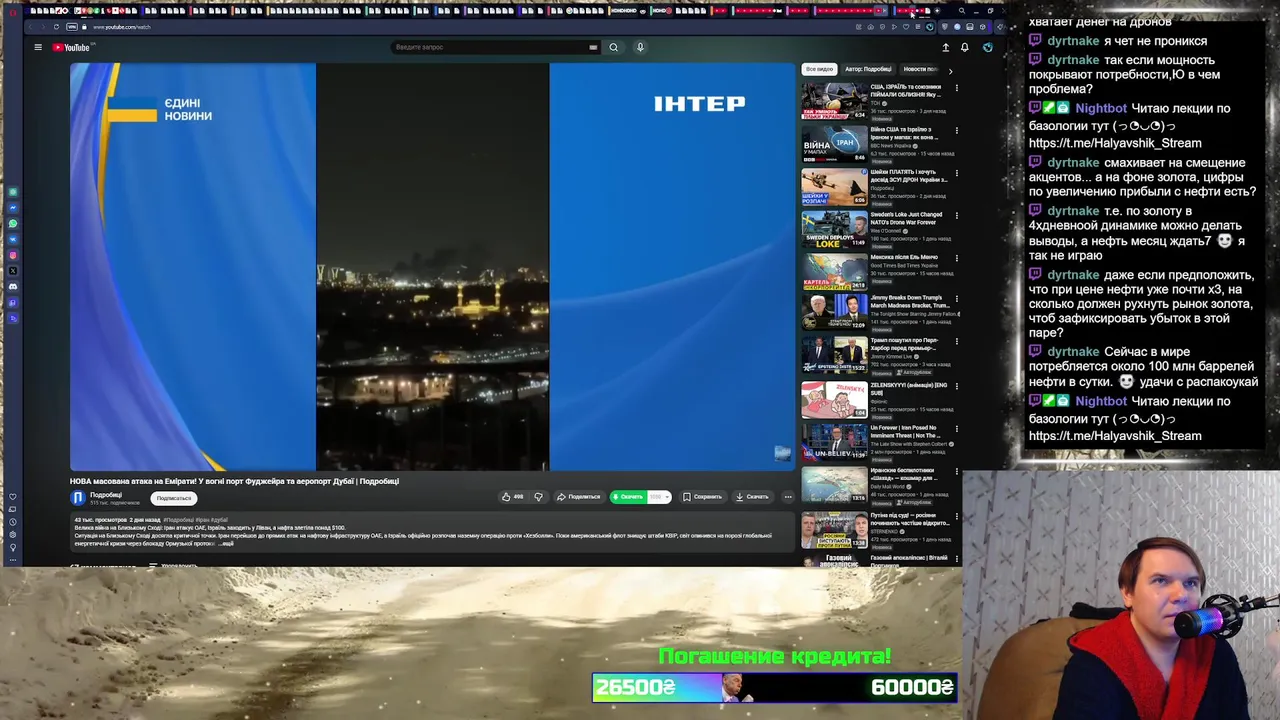
Task: Click Поделиться share button
Action: (579, 497)
